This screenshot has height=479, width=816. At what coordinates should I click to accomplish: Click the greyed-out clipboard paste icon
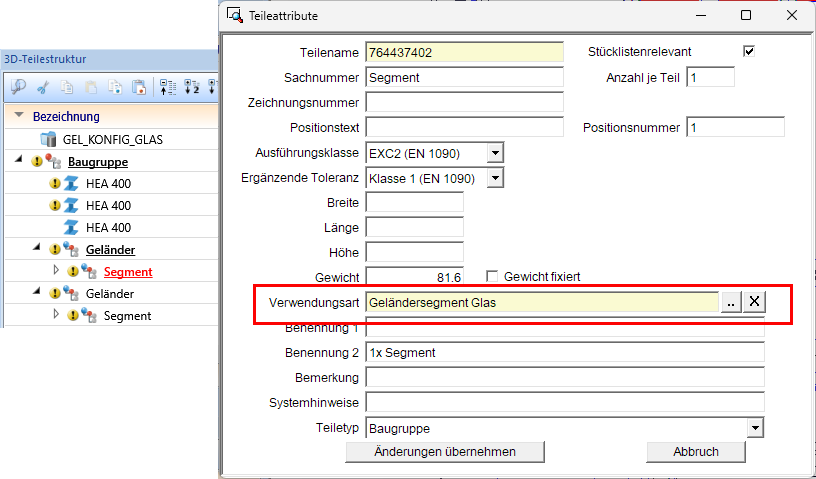pos(91,87)
